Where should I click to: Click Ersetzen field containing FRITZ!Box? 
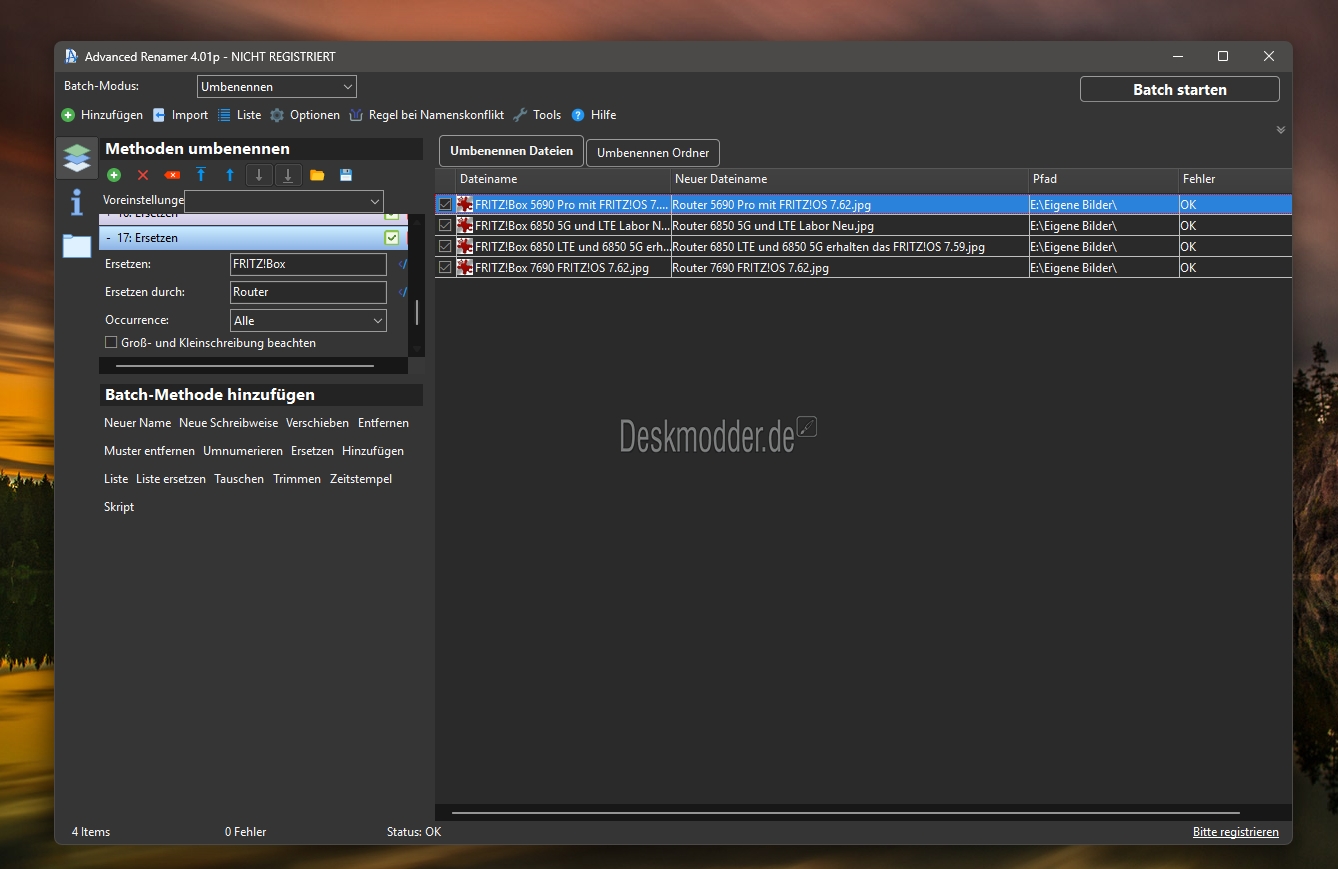[x=308, y=264]
